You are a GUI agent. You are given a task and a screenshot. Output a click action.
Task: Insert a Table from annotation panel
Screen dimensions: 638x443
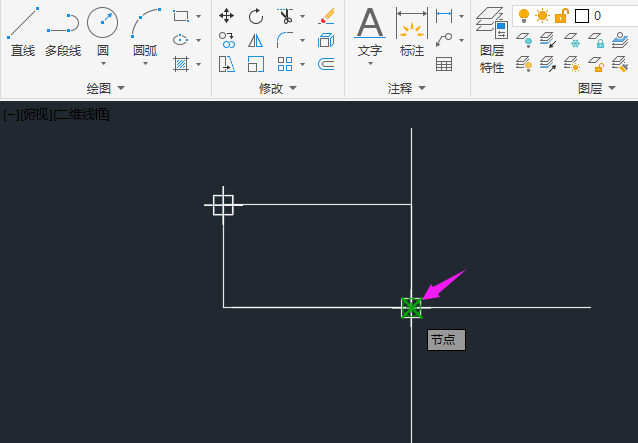click(x=444, y=64)
